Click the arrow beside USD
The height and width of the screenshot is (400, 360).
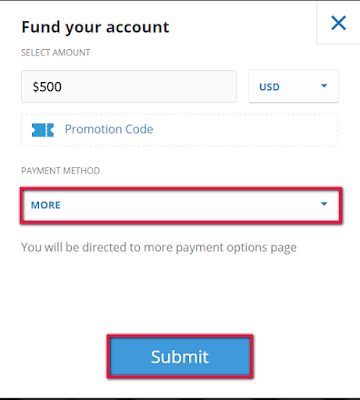coord(324,86)
